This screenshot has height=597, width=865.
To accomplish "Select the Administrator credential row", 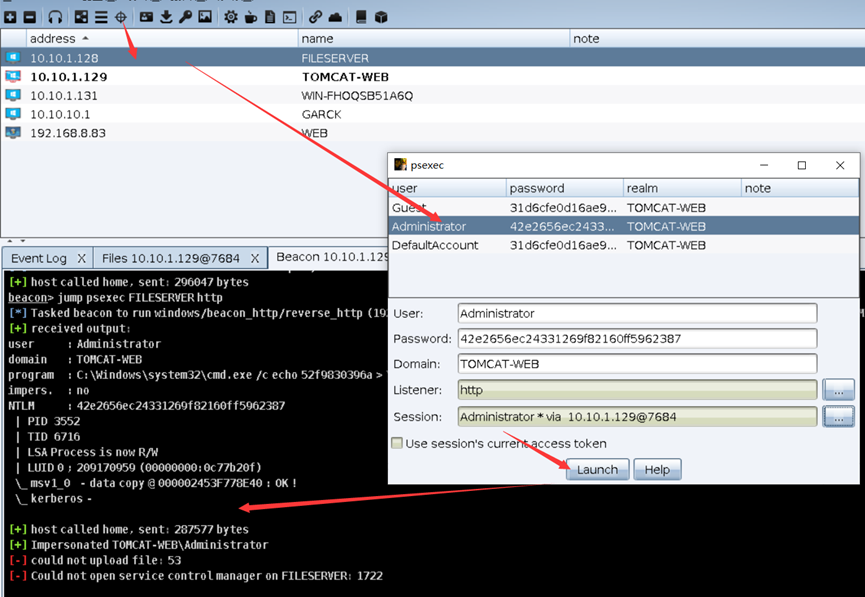I will point(624,226).
